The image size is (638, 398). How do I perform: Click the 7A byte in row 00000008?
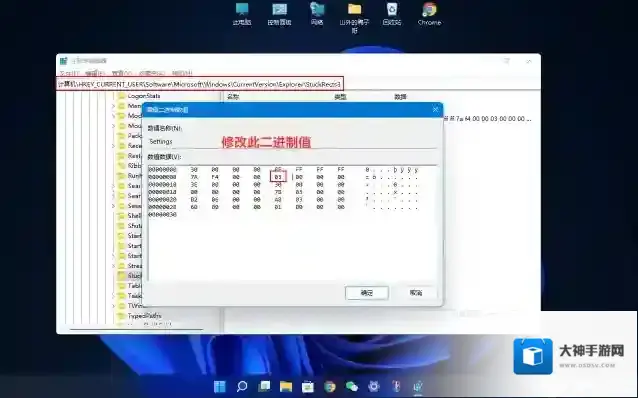click(194, 177)
